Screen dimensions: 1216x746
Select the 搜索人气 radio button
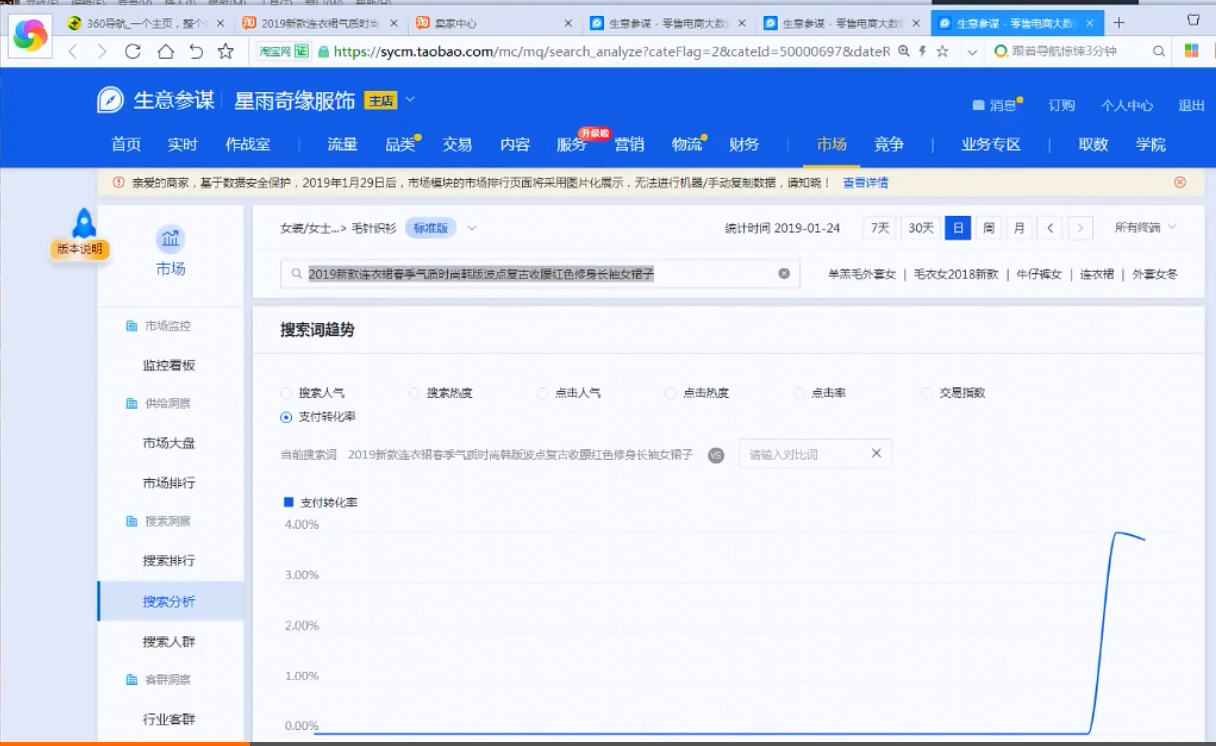pos(287,393)
